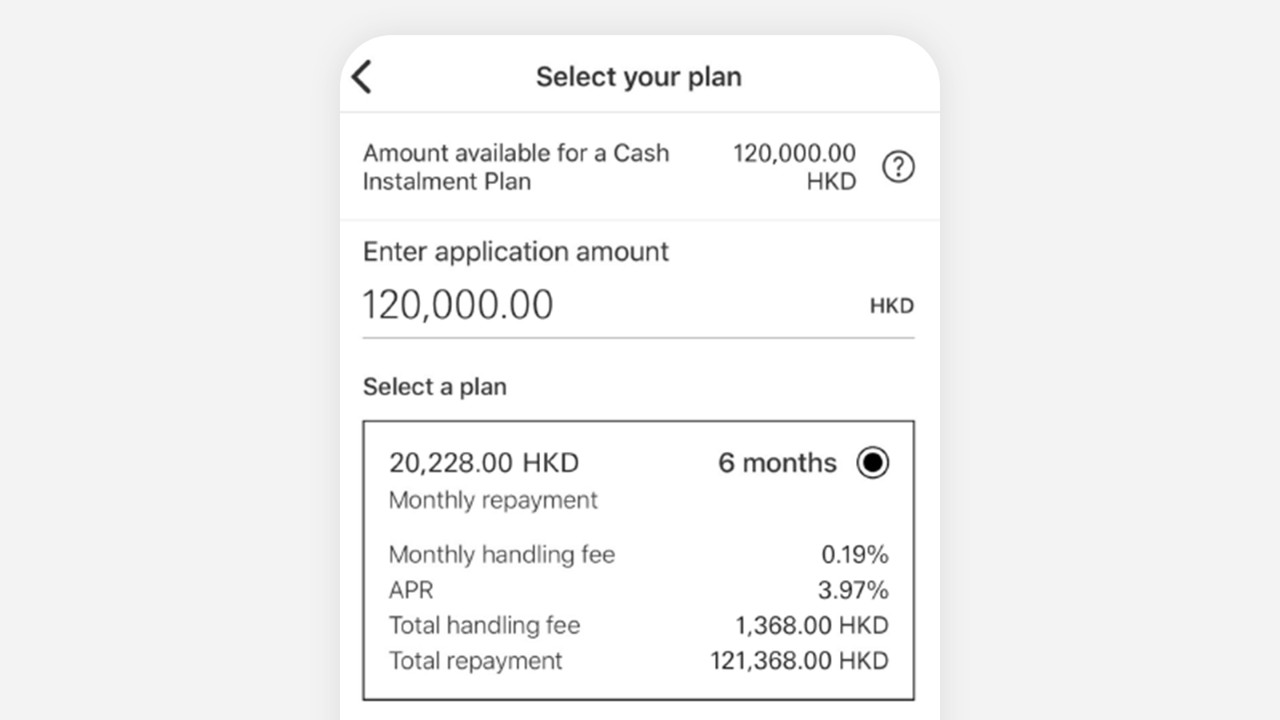
Task: Tap the 0.19% monthly handling fee value
Action: pos(855,554)
